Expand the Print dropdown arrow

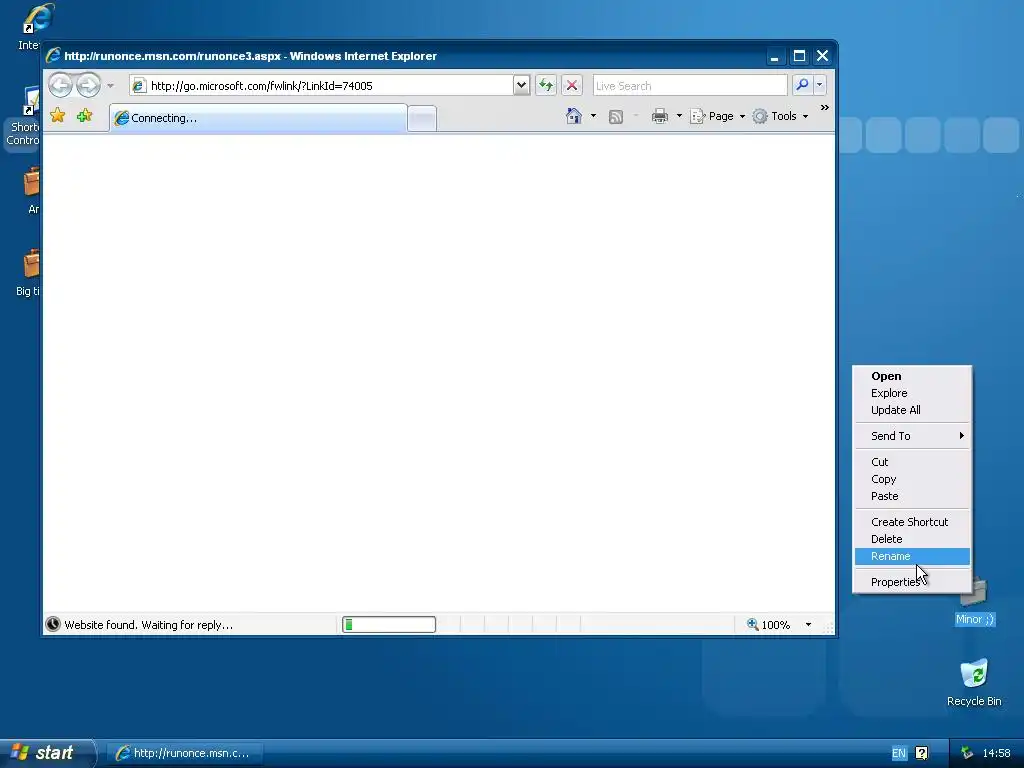click(x=679, y=116)
